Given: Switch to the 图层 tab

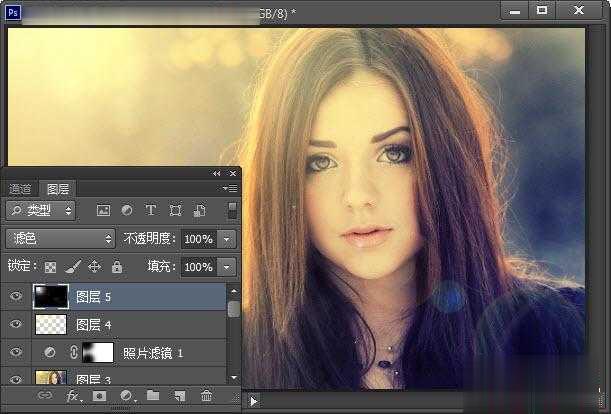Looking at the screenshot, I should tap(58, 189).
